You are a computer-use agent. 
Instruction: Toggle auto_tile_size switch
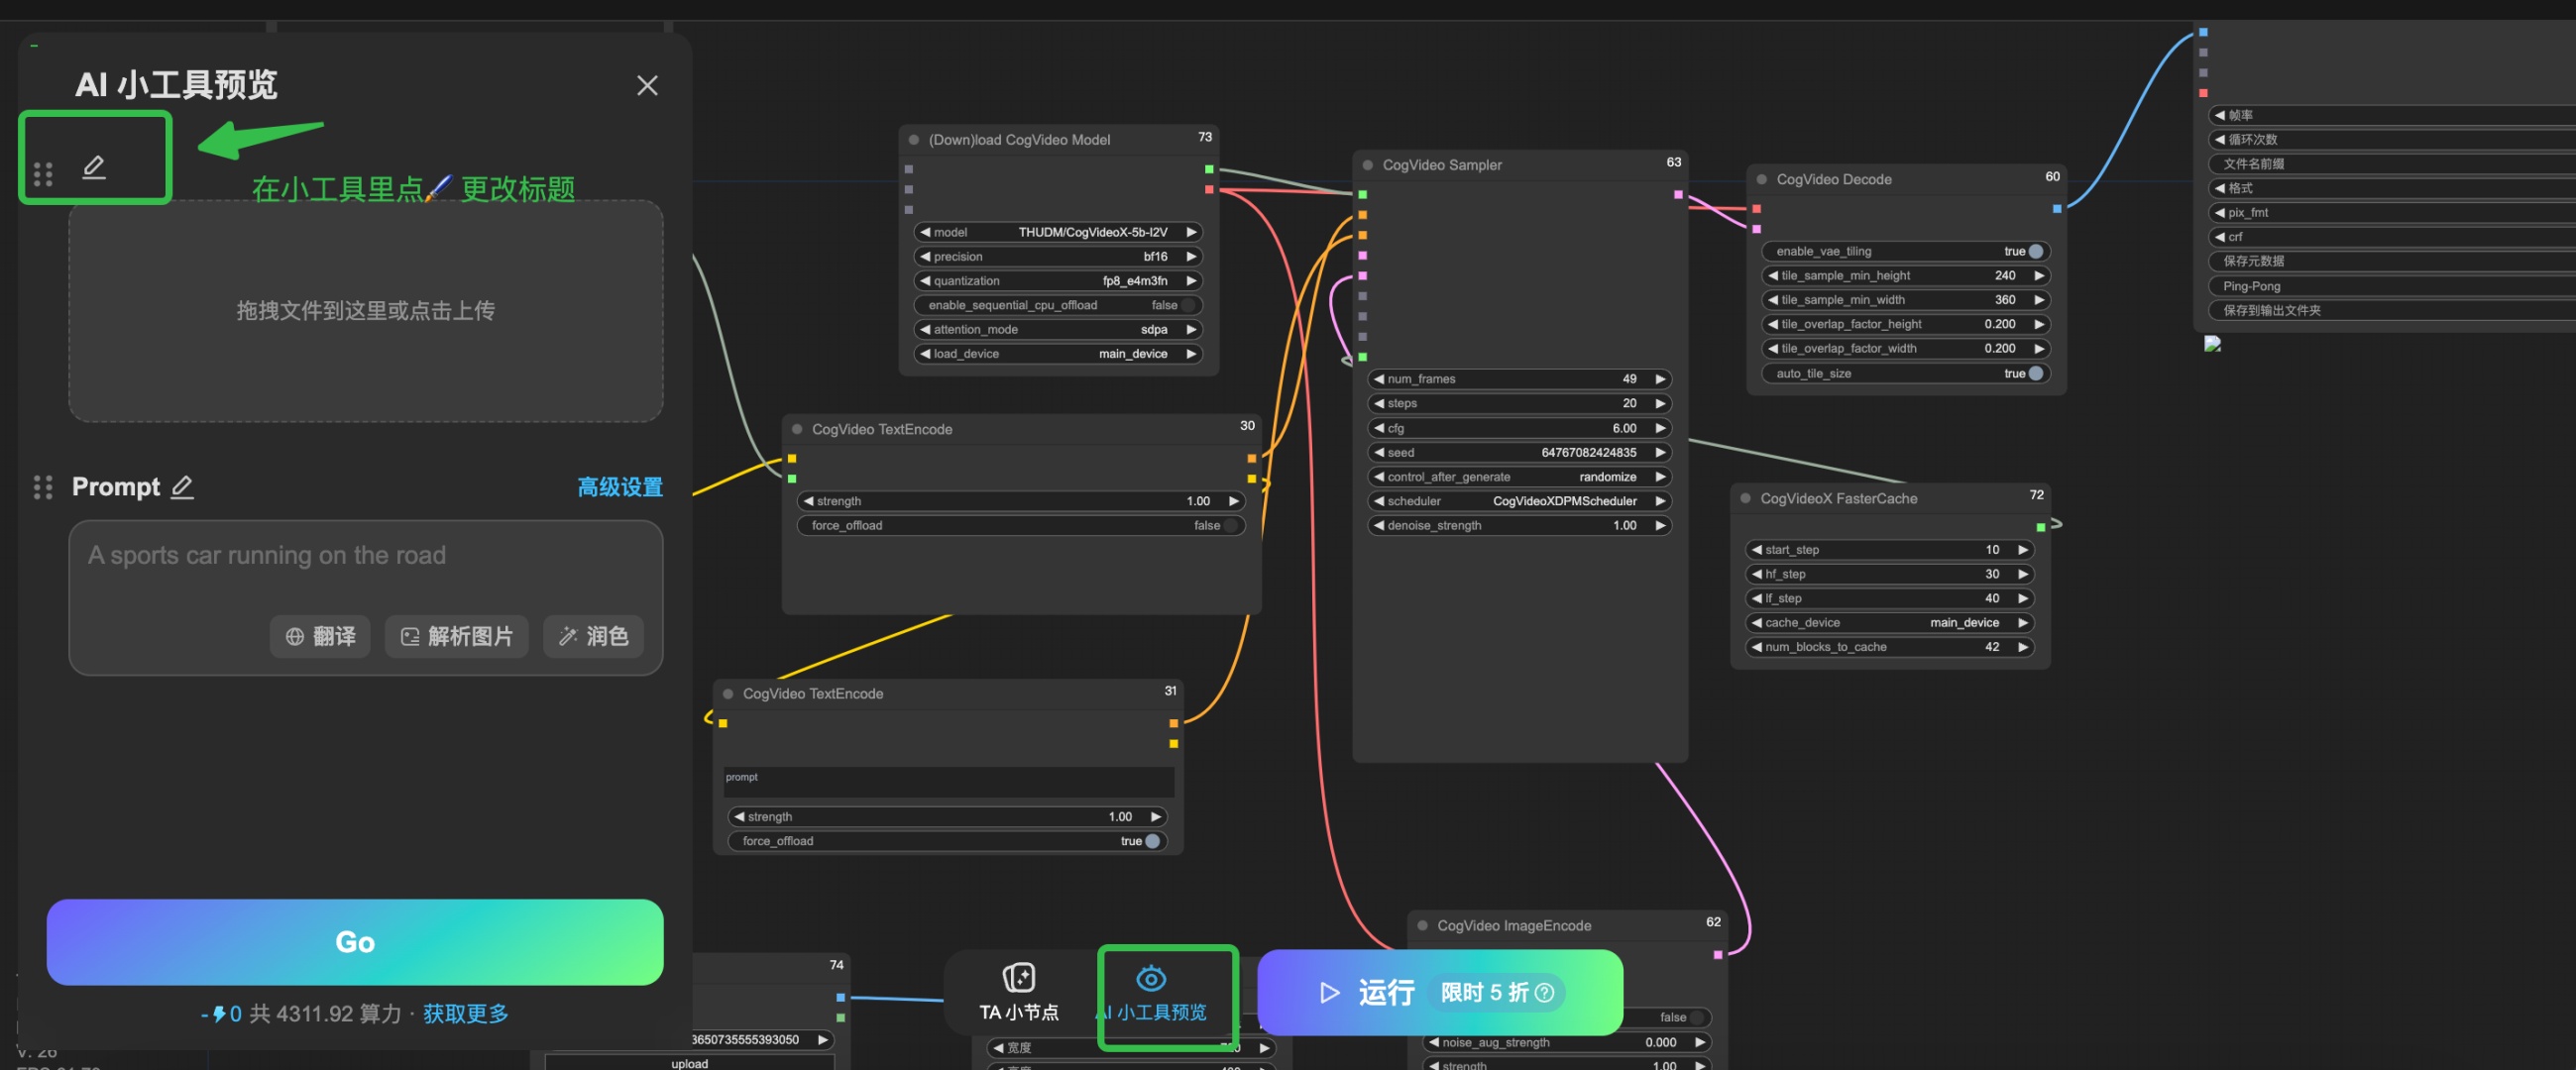(x=2034, y=373)
